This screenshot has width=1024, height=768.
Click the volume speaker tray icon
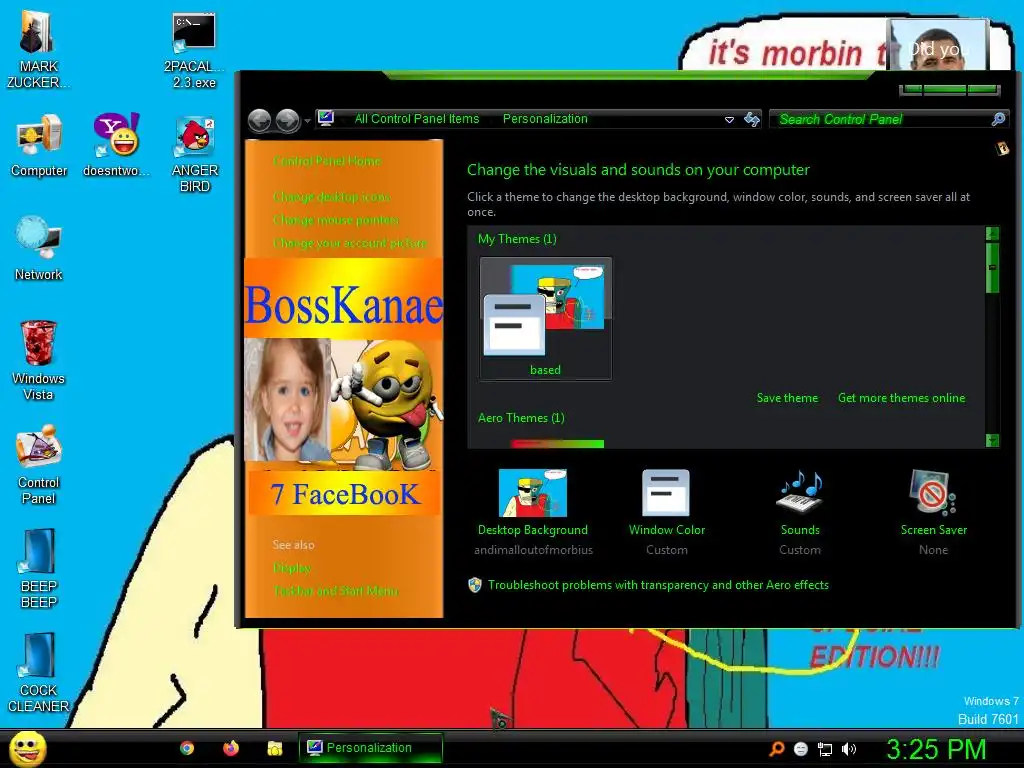tap(848, 749)
